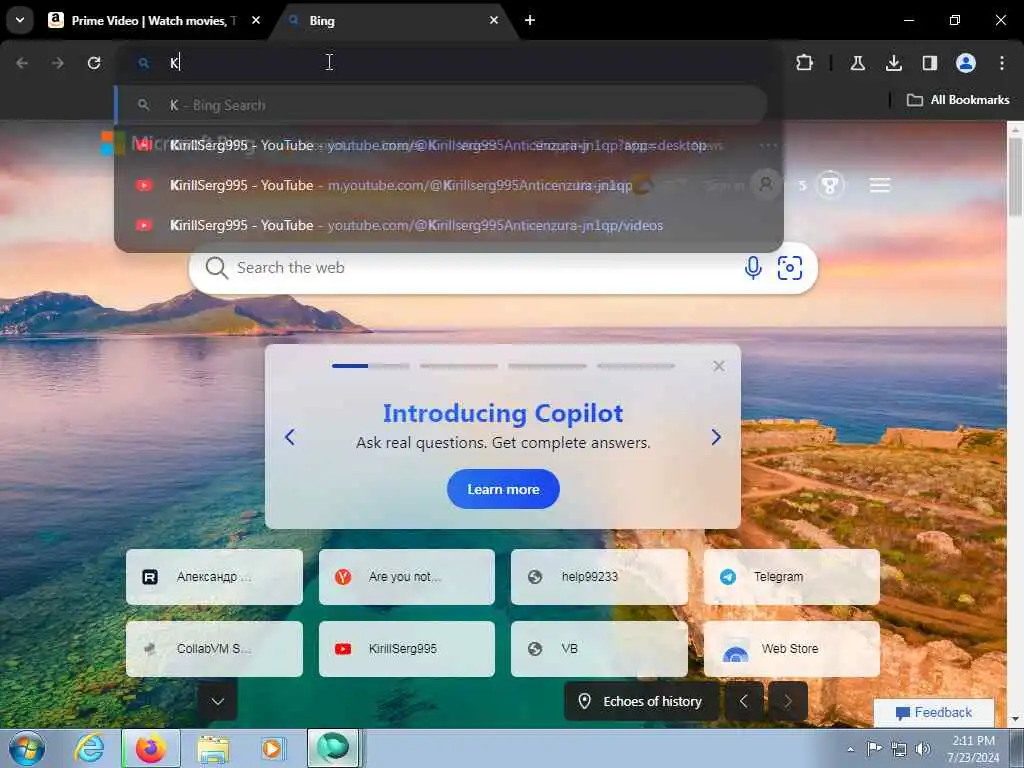Open All Bookmarks folder

pyautogui.click(x=957, y=100)
